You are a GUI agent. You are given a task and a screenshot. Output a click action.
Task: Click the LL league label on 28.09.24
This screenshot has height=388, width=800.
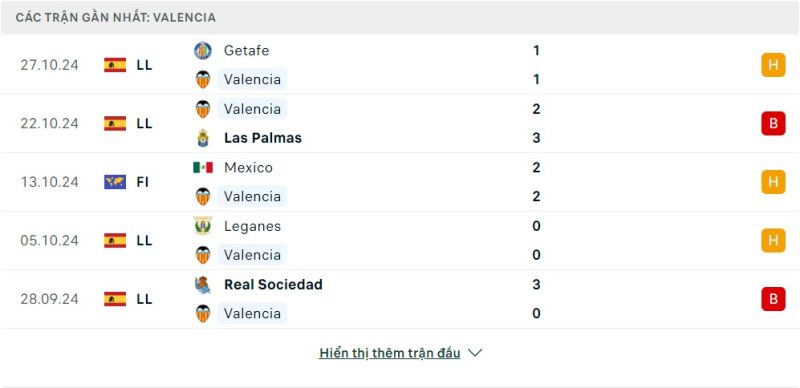144,299
